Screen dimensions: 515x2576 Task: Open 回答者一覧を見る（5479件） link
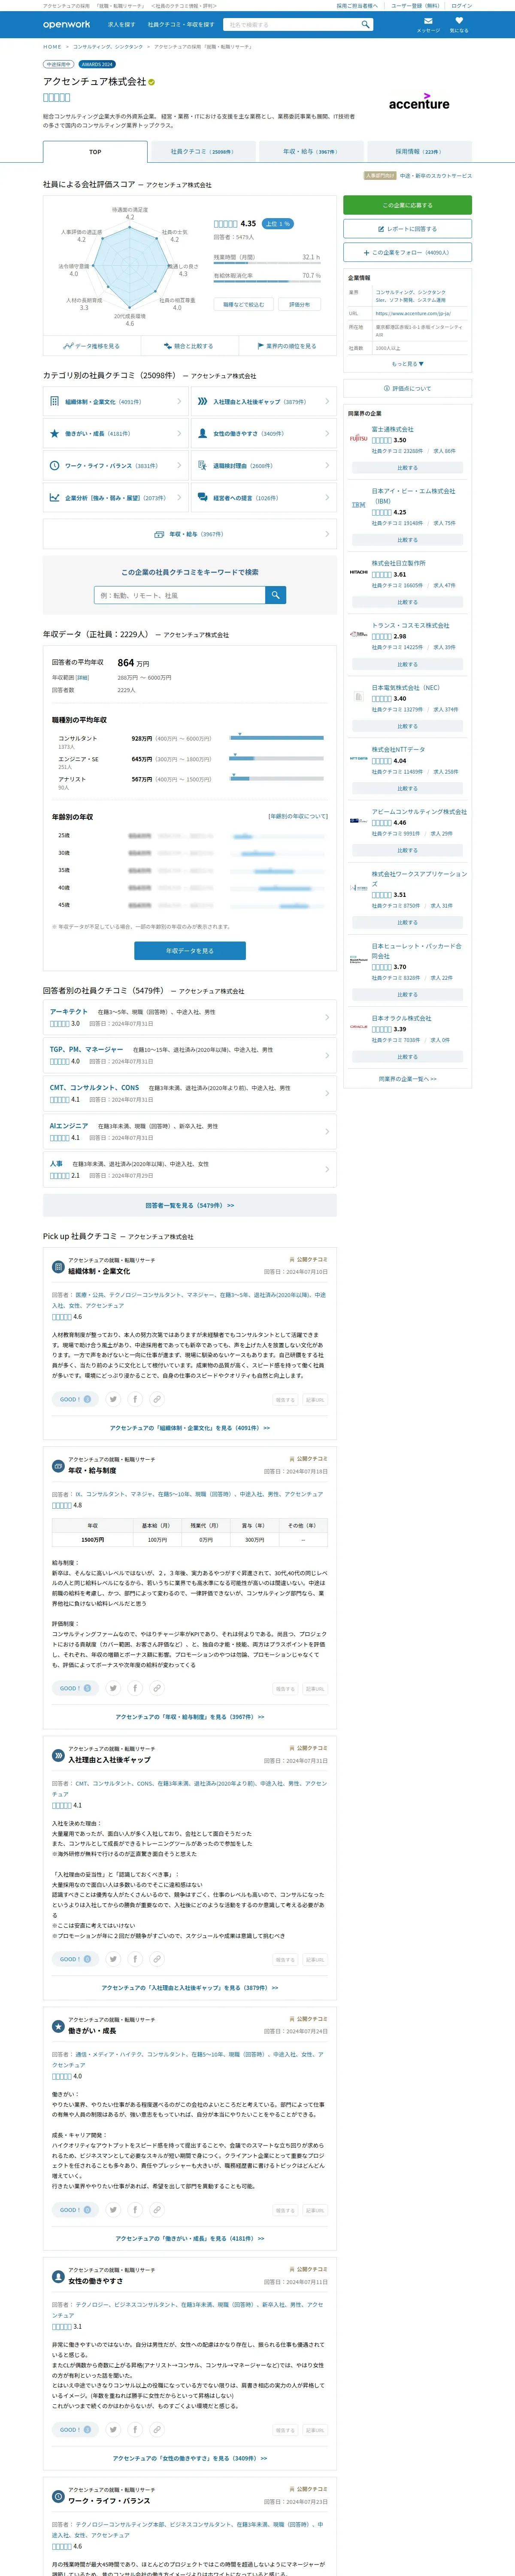pyautogui.click(x=190, y=1205)
